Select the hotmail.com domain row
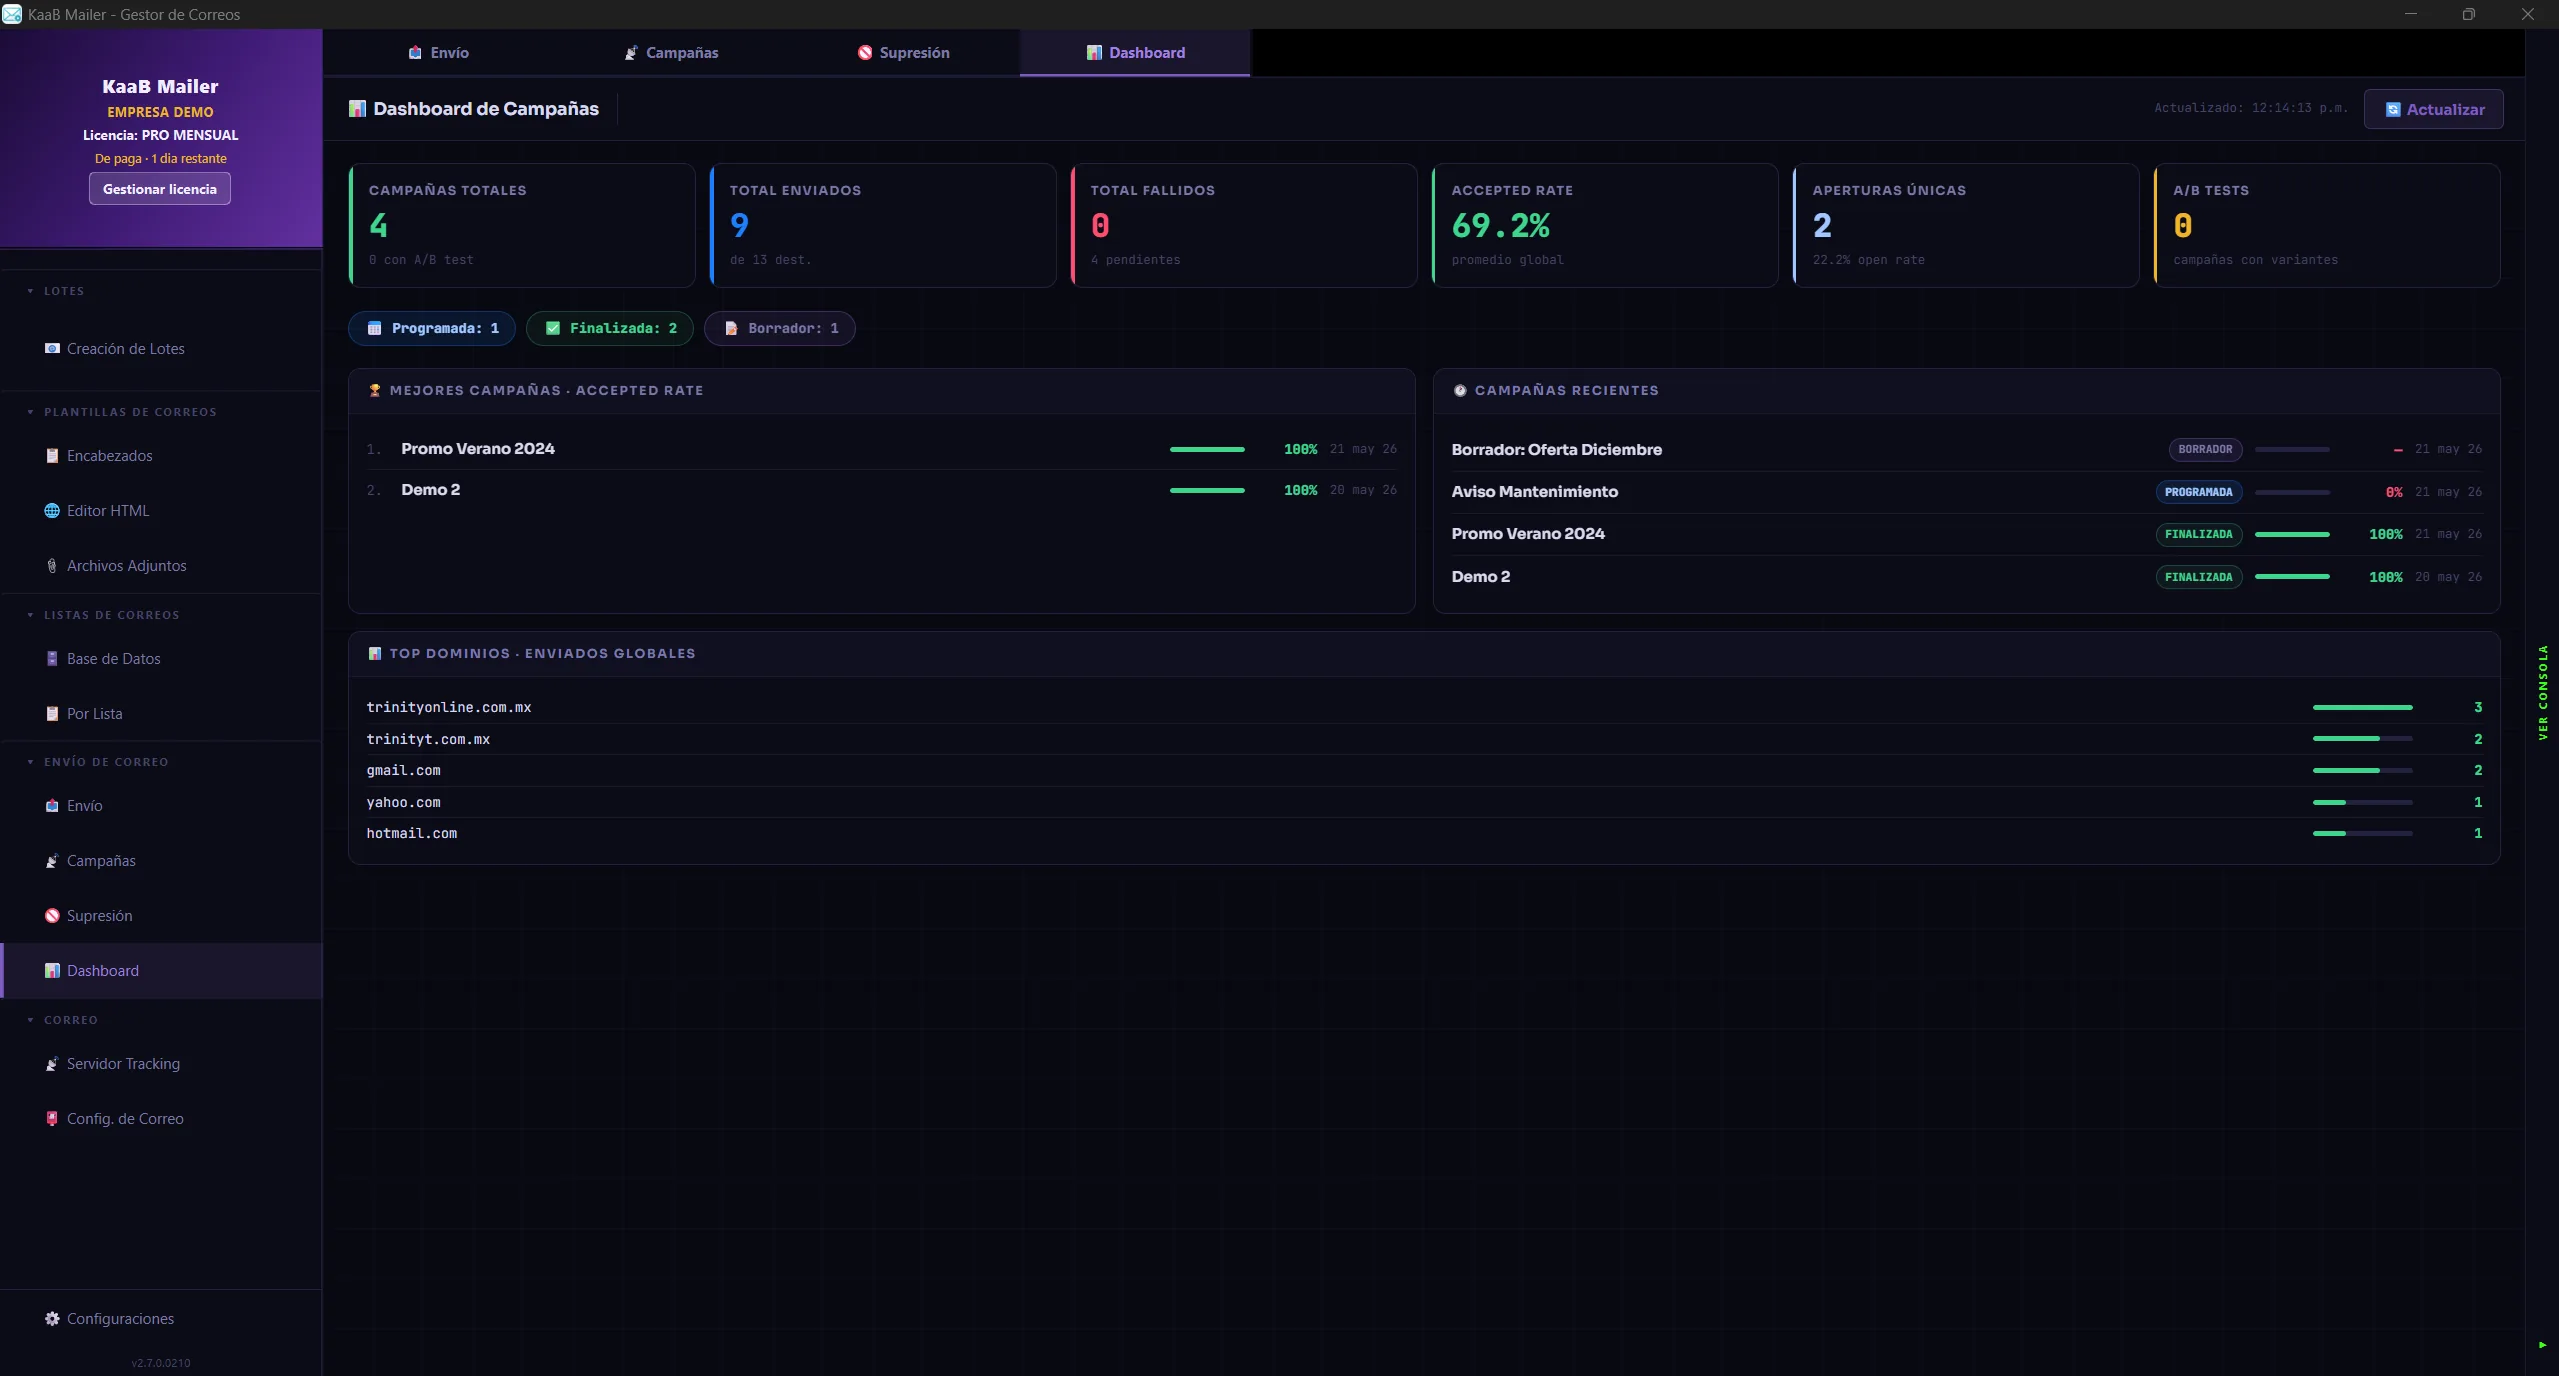The width and height of the screenshot is (2559, 1376). (x=1424, y=834)
